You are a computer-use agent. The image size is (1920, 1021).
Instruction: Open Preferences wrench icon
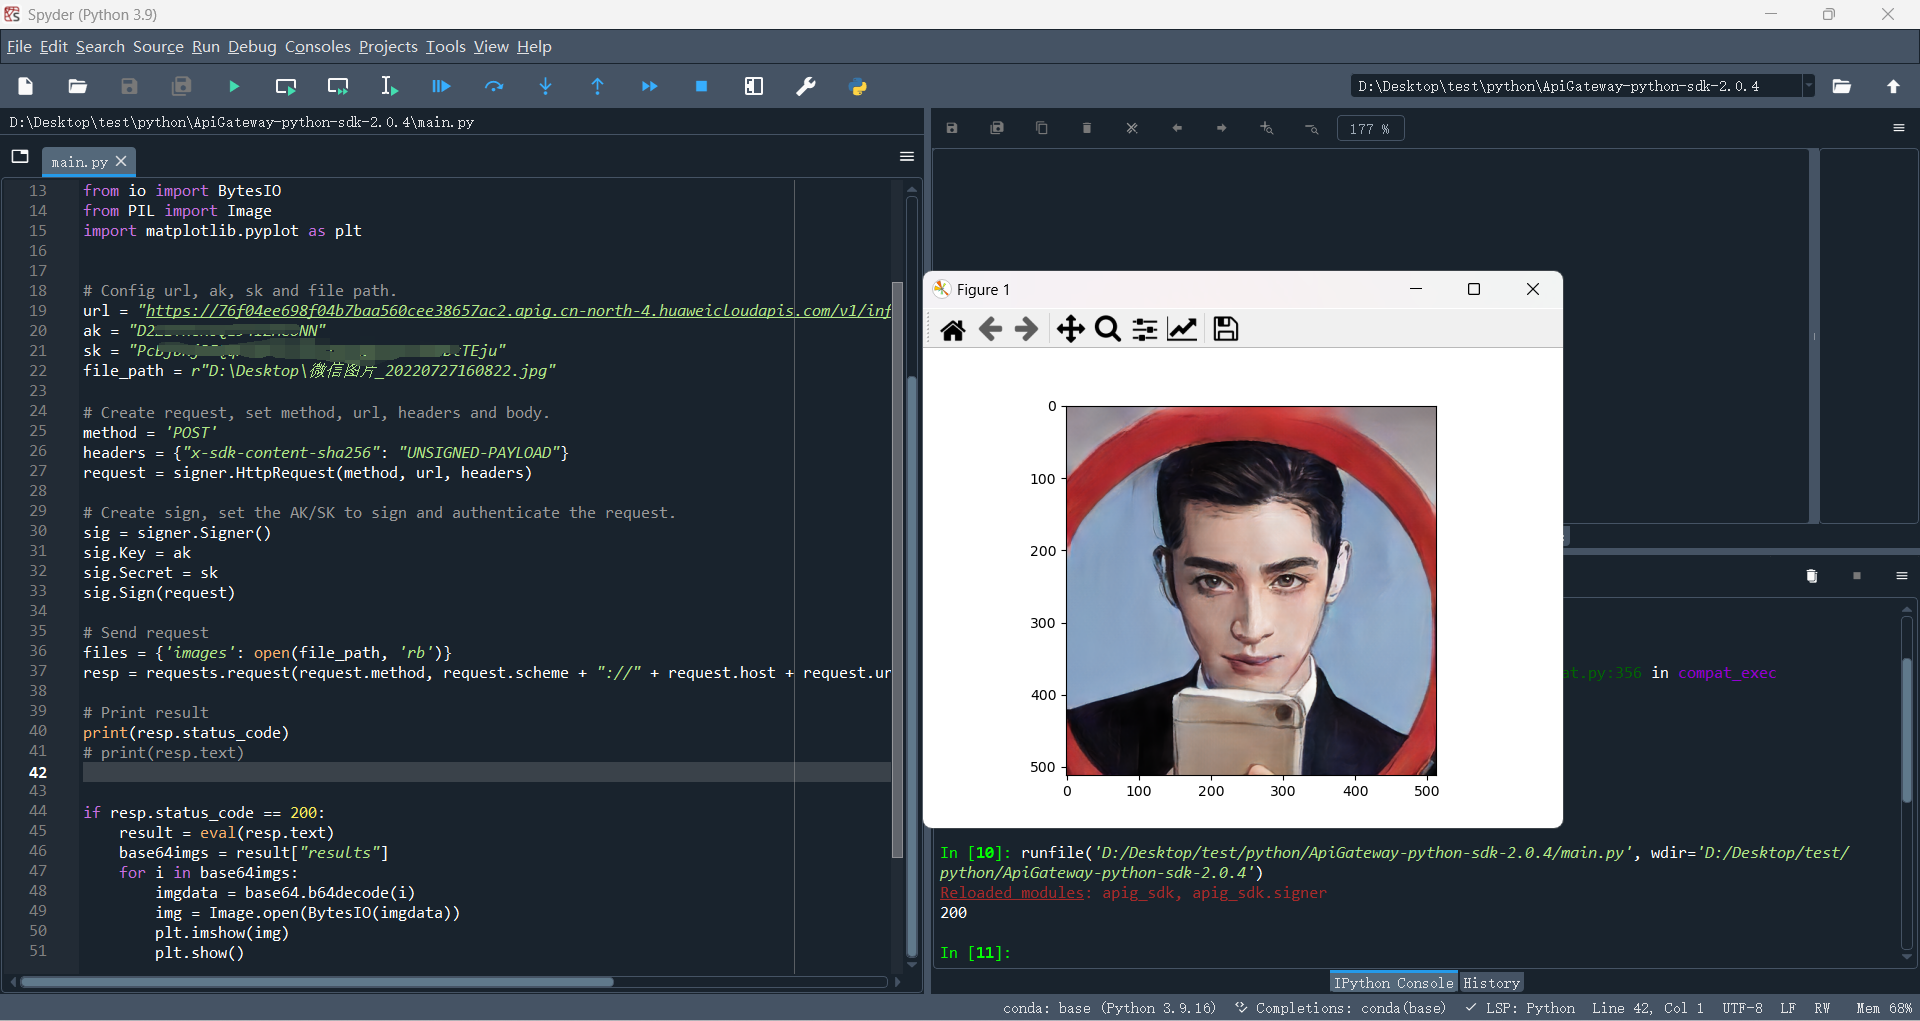click(806, 87)
